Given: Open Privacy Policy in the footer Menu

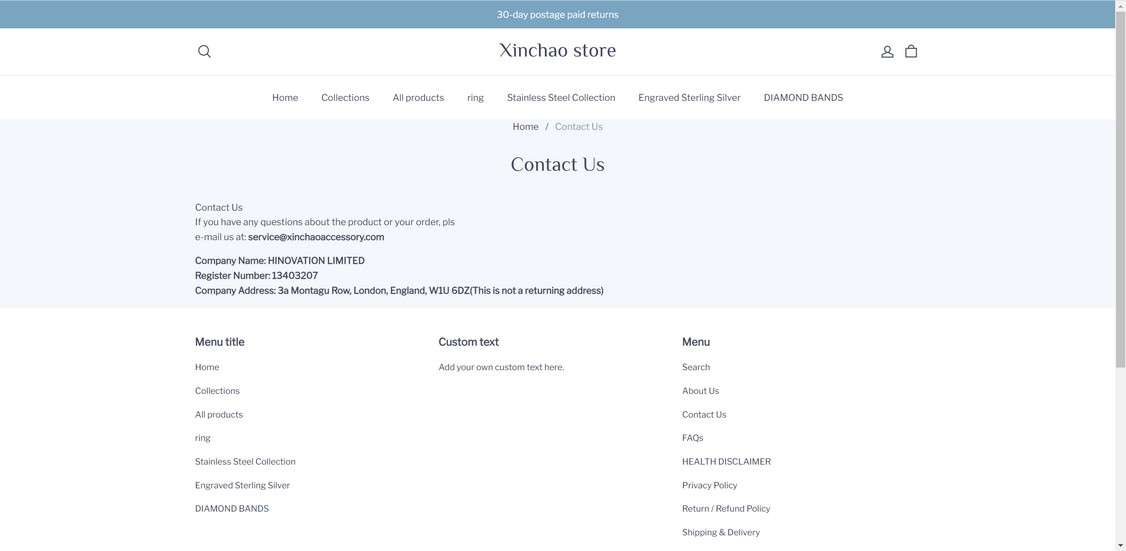Looking at the screenshot, I should pyautogui.click(x=709, y=486).
